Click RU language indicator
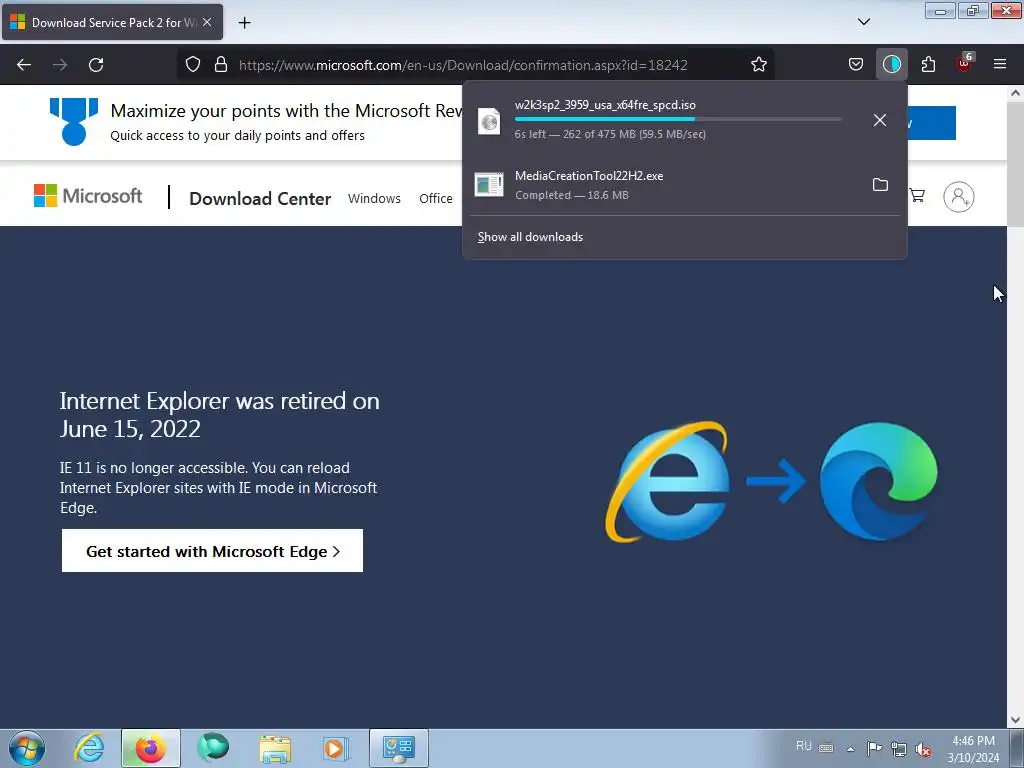Viewport: 1024px width, 768px height. click(804, 746)
